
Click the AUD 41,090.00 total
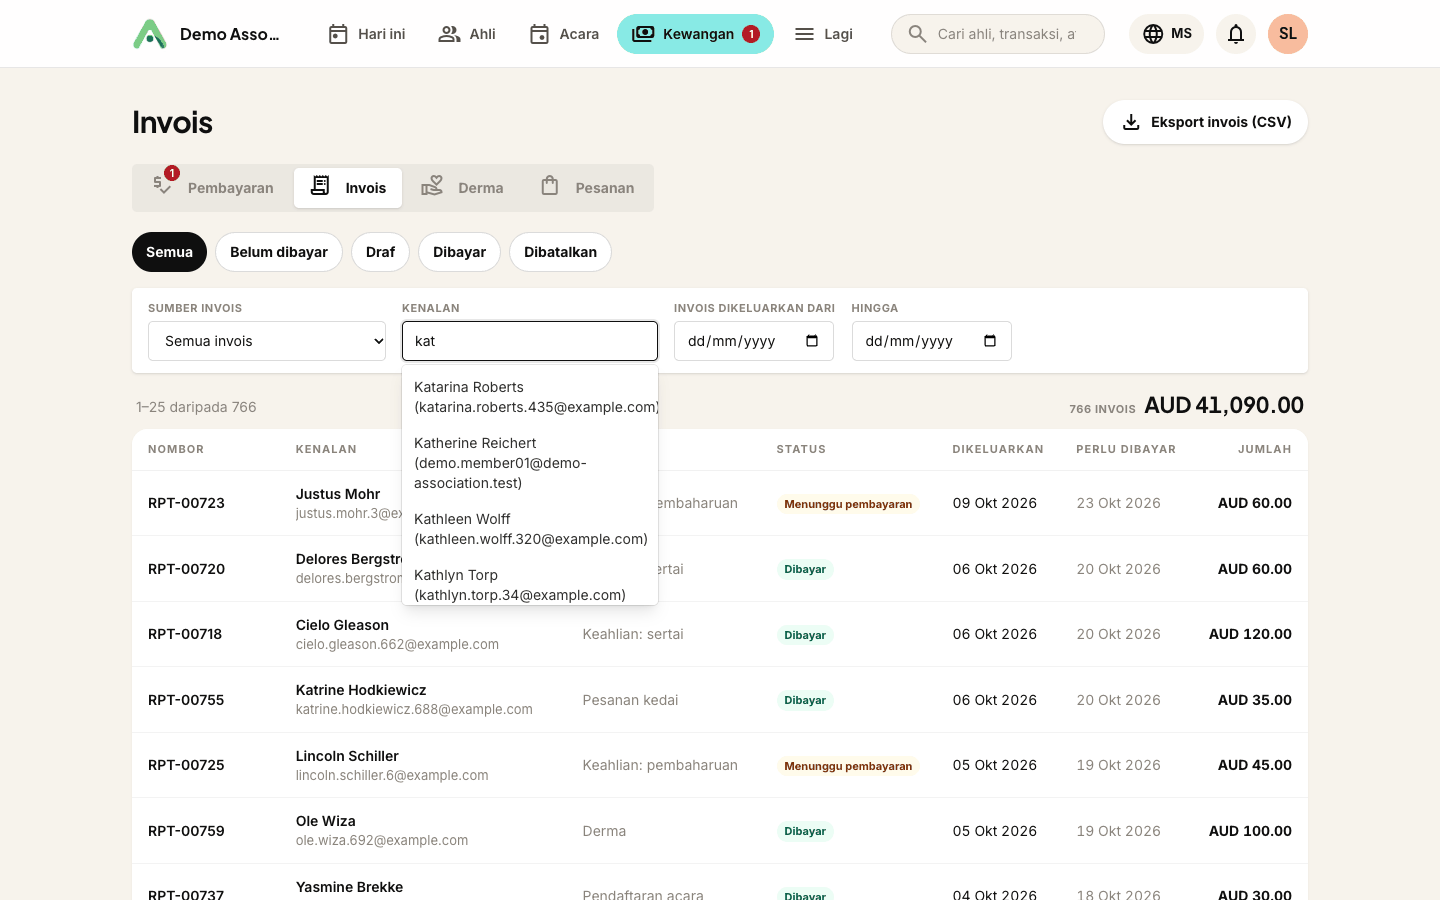coord(1224,405)
